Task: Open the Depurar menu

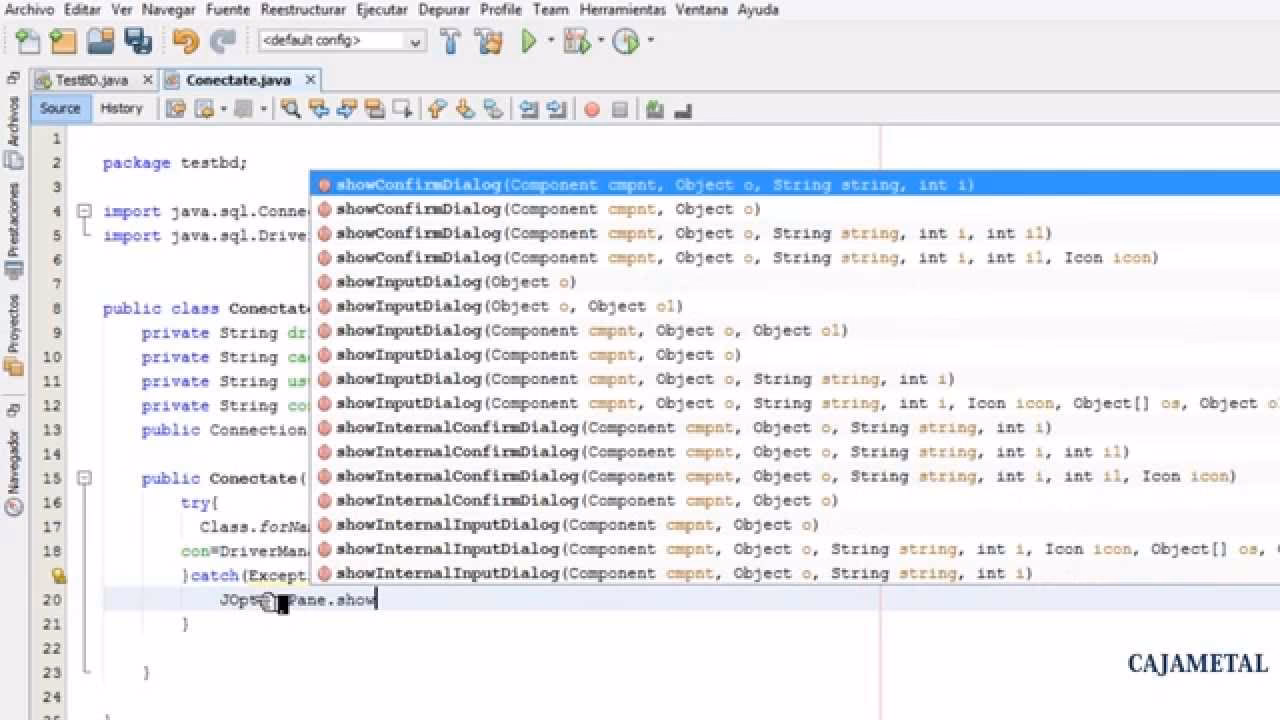Action: point(443,9)
